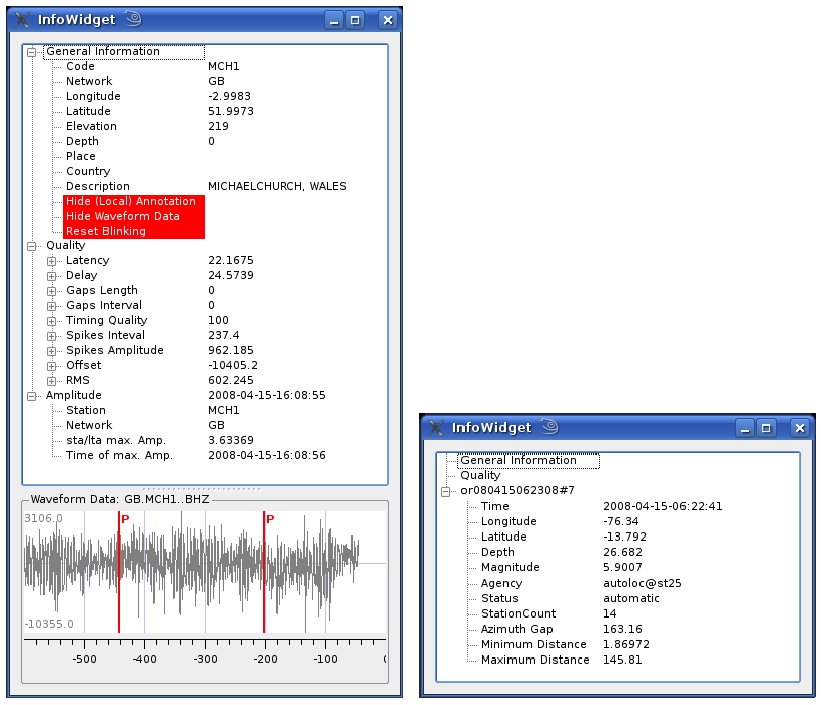This screenshot has width=823, height=705.
Task: Collapse the Amplitude section
Action: pos(32,395)
